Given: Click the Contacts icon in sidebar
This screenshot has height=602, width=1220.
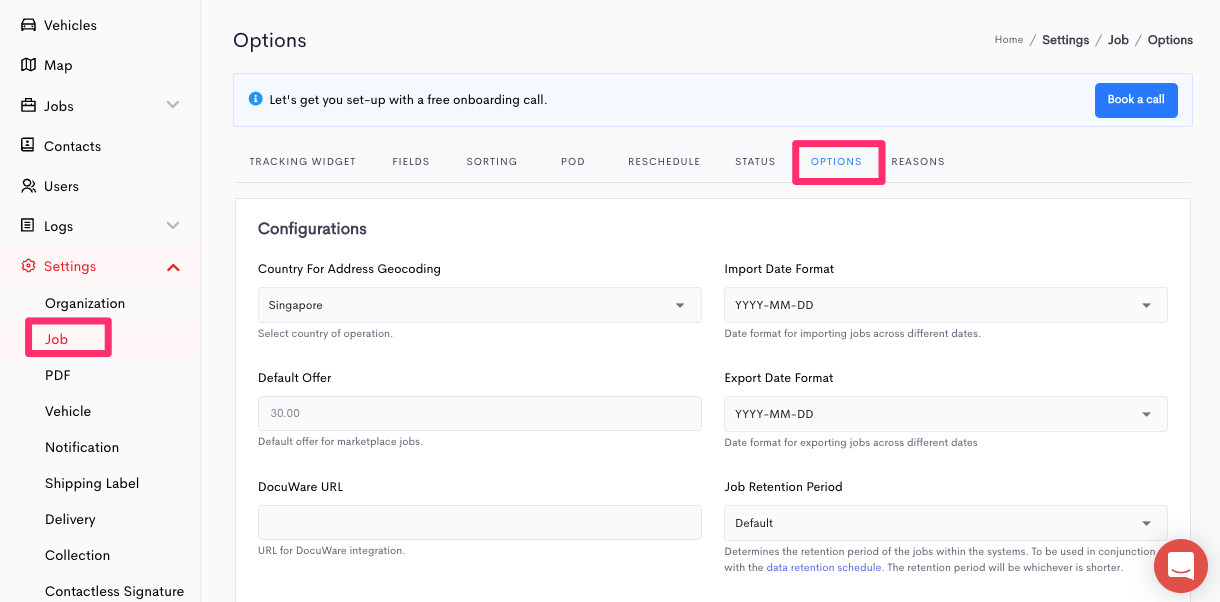Looking at the screenshot, I should (x=28, y=146).
